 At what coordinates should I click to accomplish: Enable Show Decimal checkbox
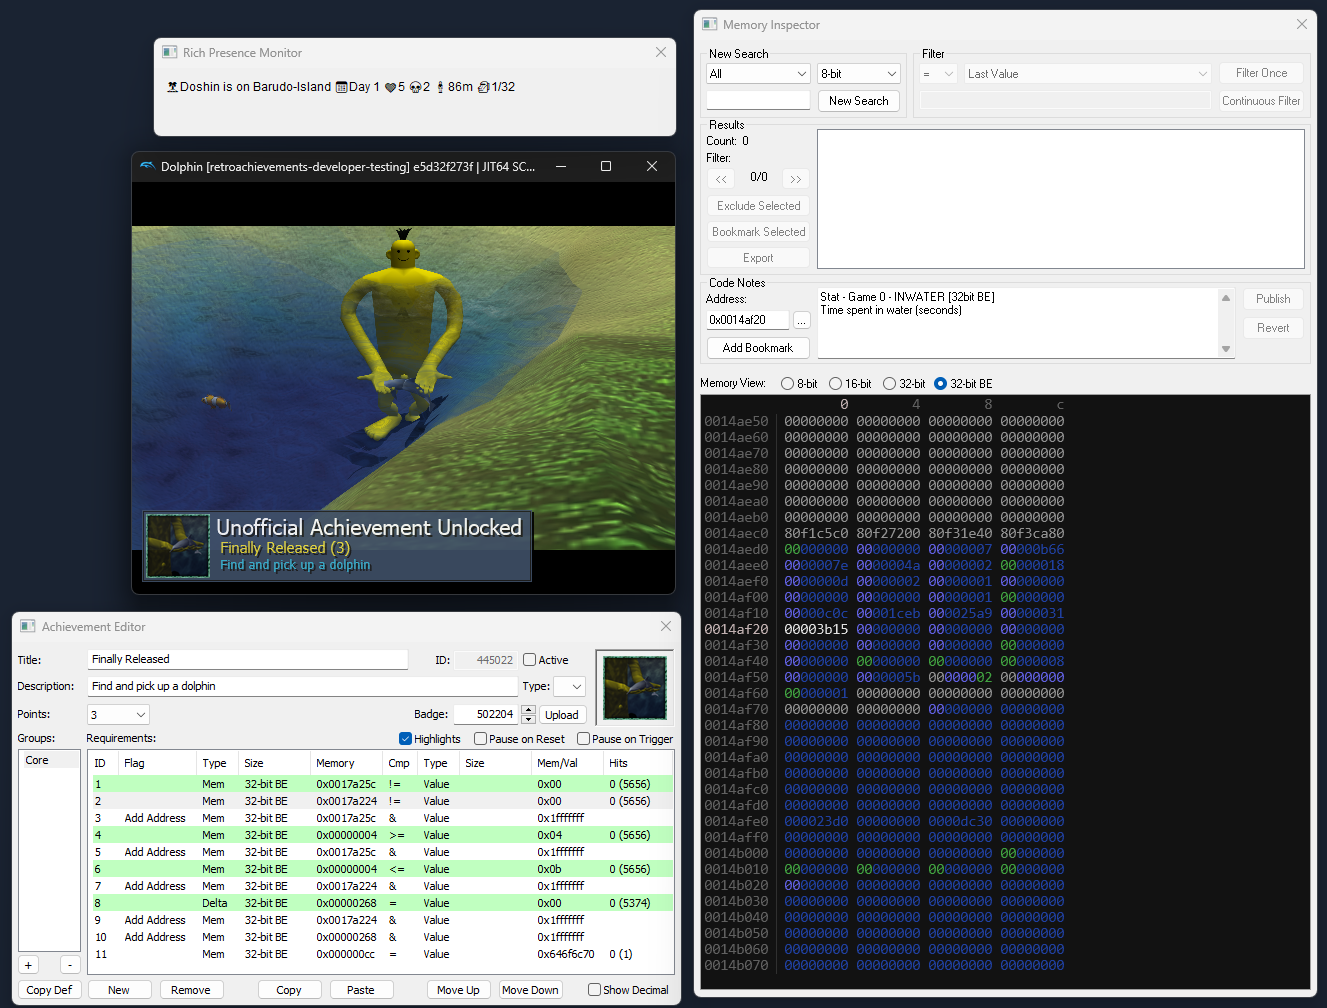click(x=594, y=990)
